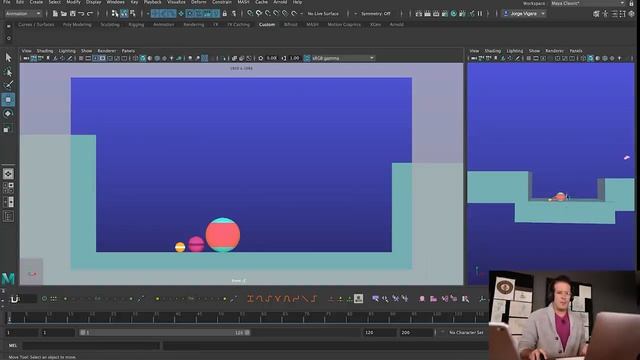Click the animation end field showing 200

click(x=416, y=333)
